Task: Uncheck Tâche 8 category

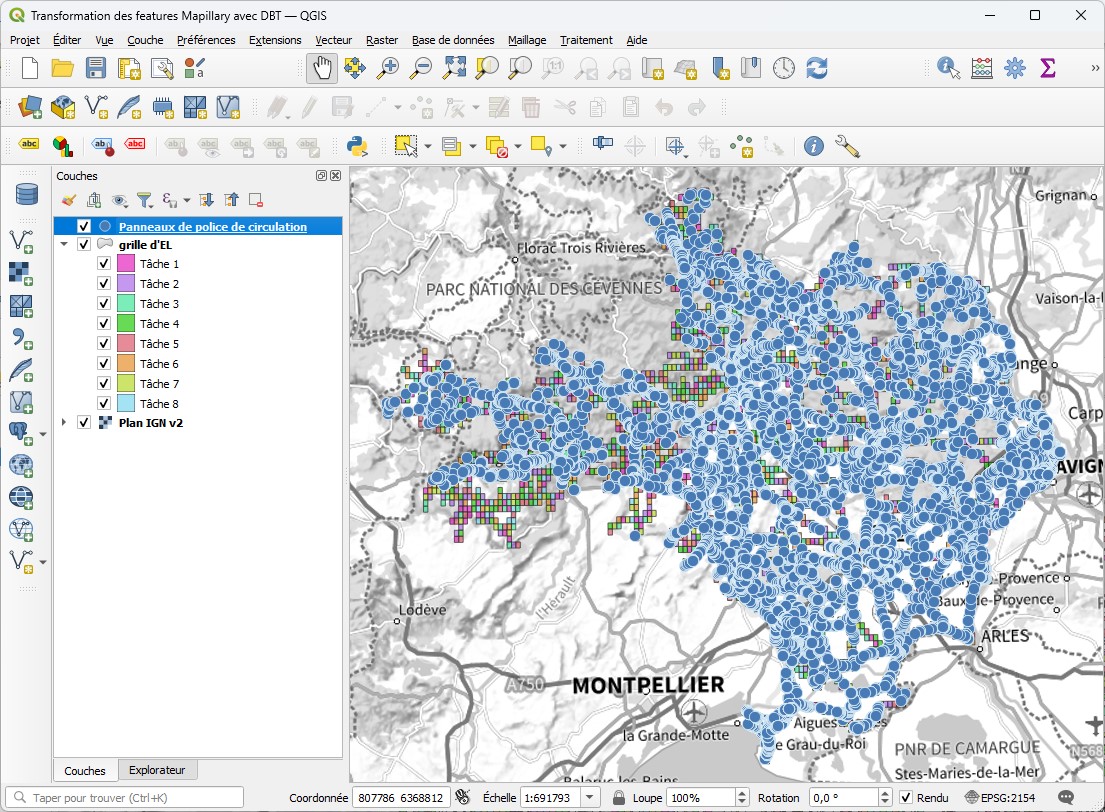Action: [104, 403]
